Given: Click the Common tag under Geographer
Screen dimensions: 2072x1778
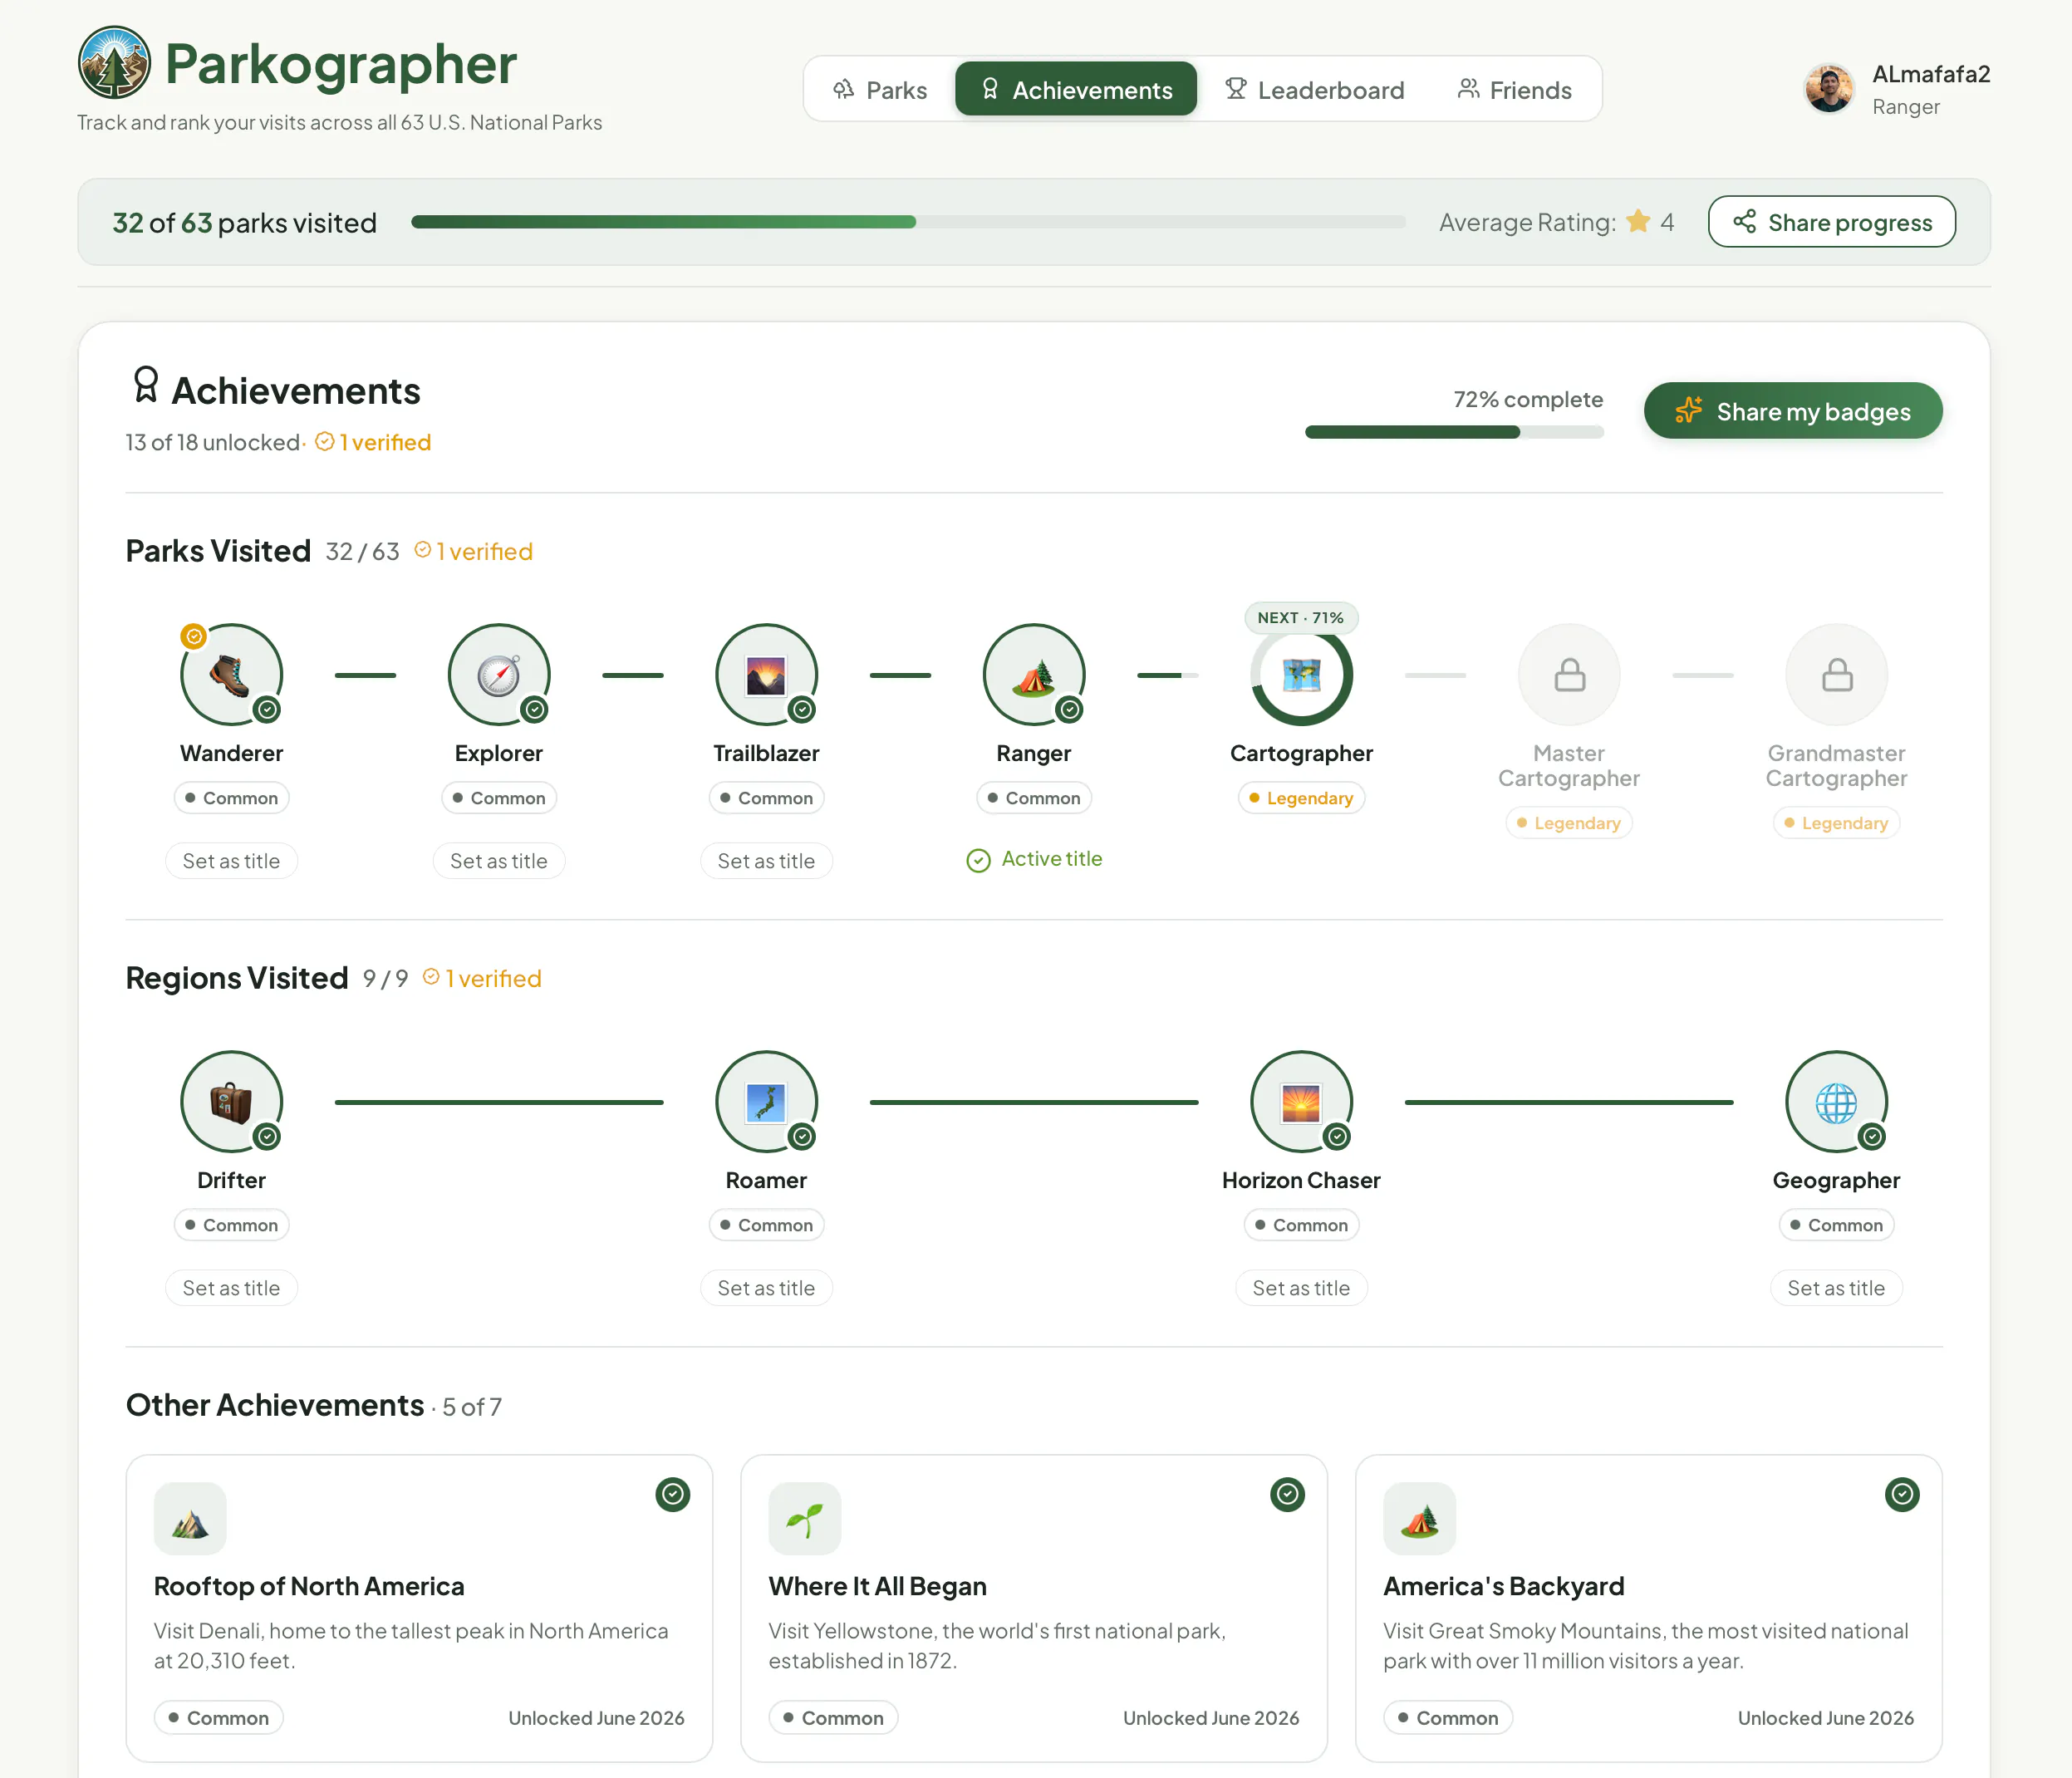Looking at the screenshot, I should click(1836, 1225).
